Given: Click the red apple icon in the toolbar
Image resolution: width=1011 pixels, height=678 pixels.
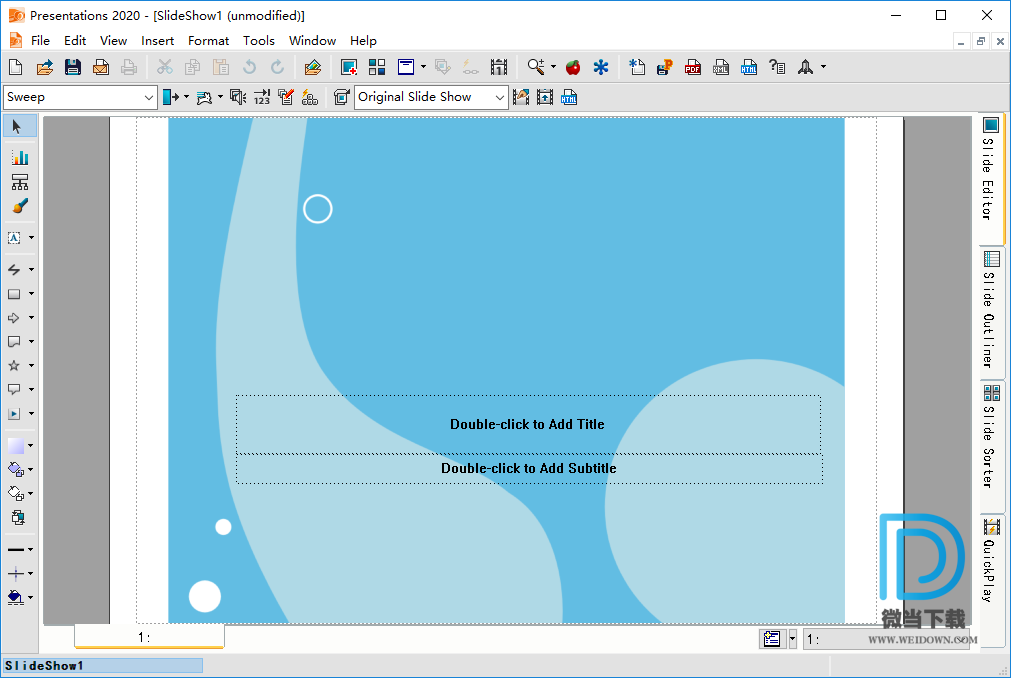Looking at the screenshot, I should pos(573,67).
